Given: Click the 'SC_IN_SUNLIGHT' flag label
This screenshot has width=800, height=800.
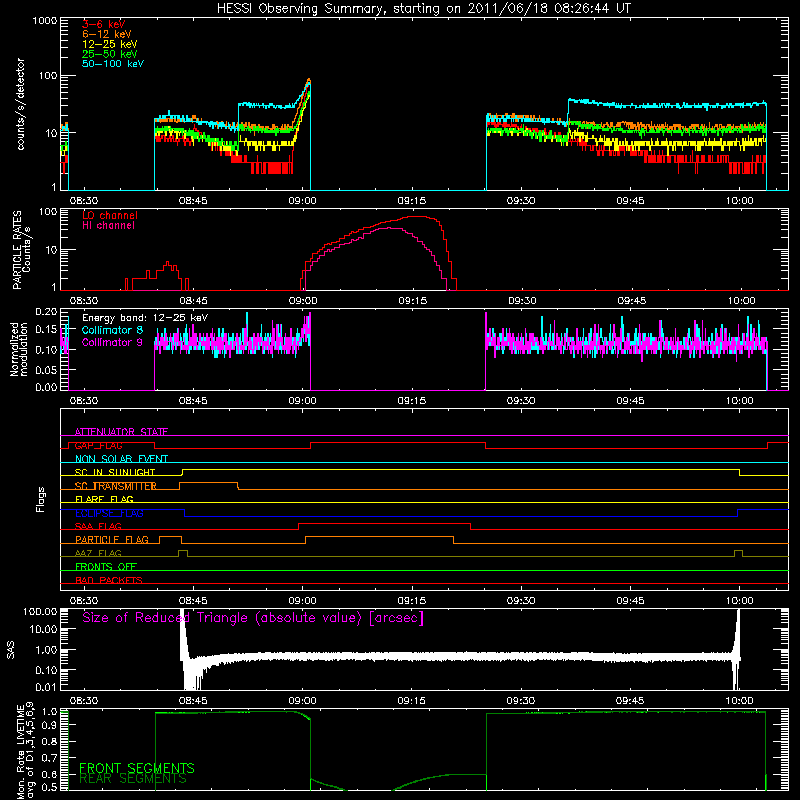Looking at the screenshot, I should click(x=115, y=472).
